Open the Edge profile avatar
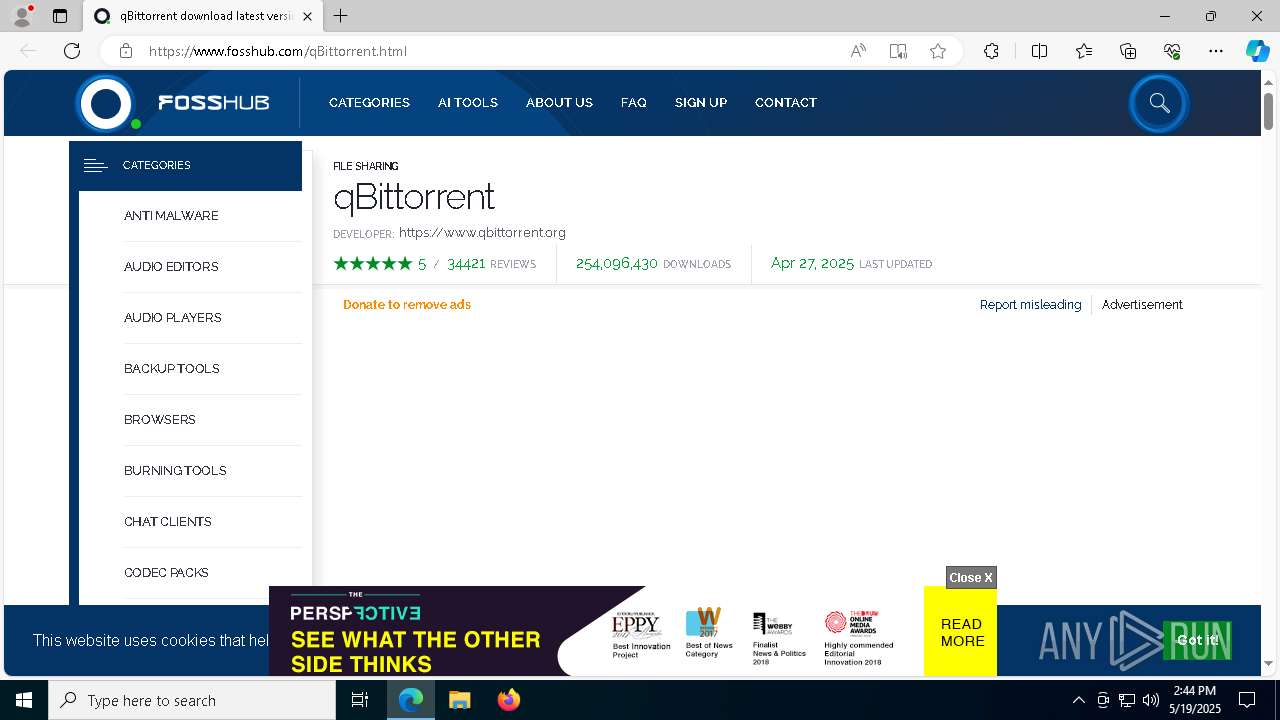The height and width of the screenshot is (720, 1280). [22, 16]
